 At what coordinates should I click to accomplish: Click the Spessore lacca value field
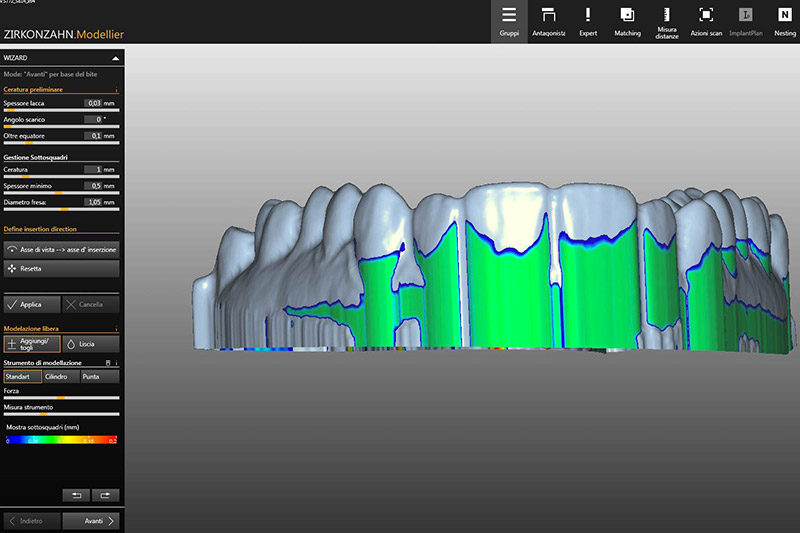(93, 103)
